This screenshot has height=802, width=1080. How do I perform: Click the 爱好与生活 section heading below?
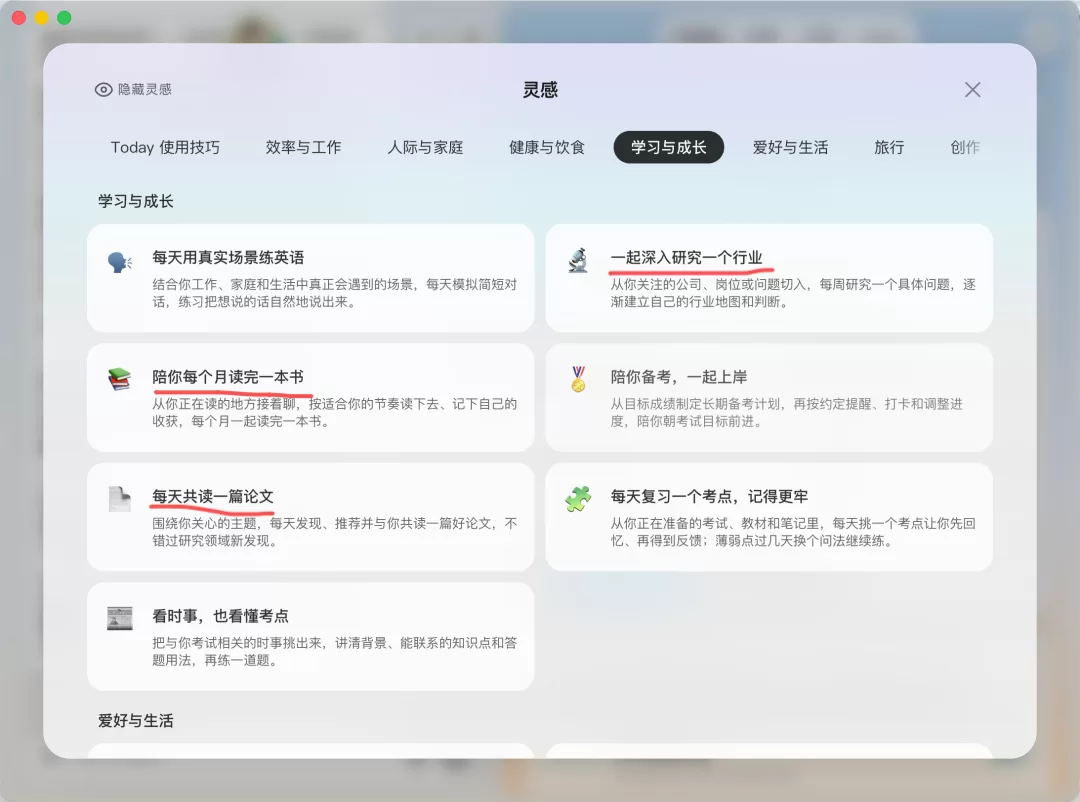click(x=136, y=721)
